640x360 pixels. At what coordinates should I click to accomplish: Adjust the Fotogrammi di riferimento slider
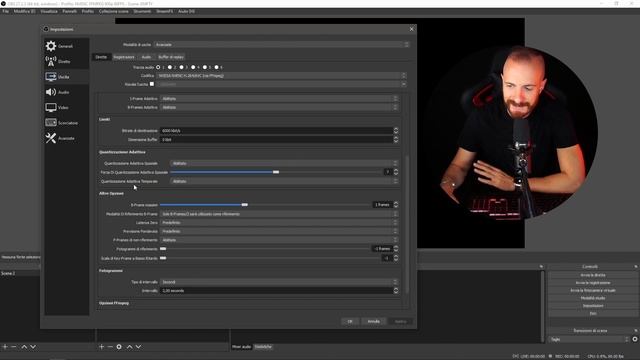163,249
